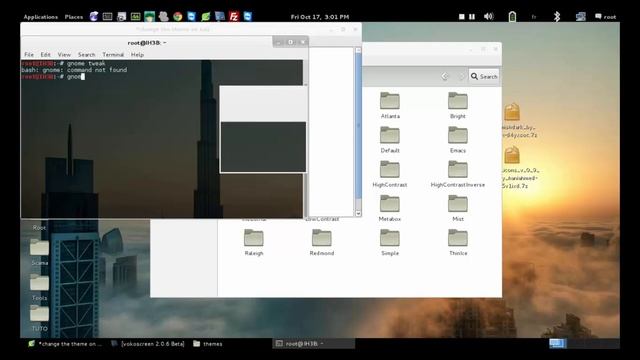This screenshot has height=360, width=640.
Task: Open the terminal Edit menu
Action: [x=45, y=54]
